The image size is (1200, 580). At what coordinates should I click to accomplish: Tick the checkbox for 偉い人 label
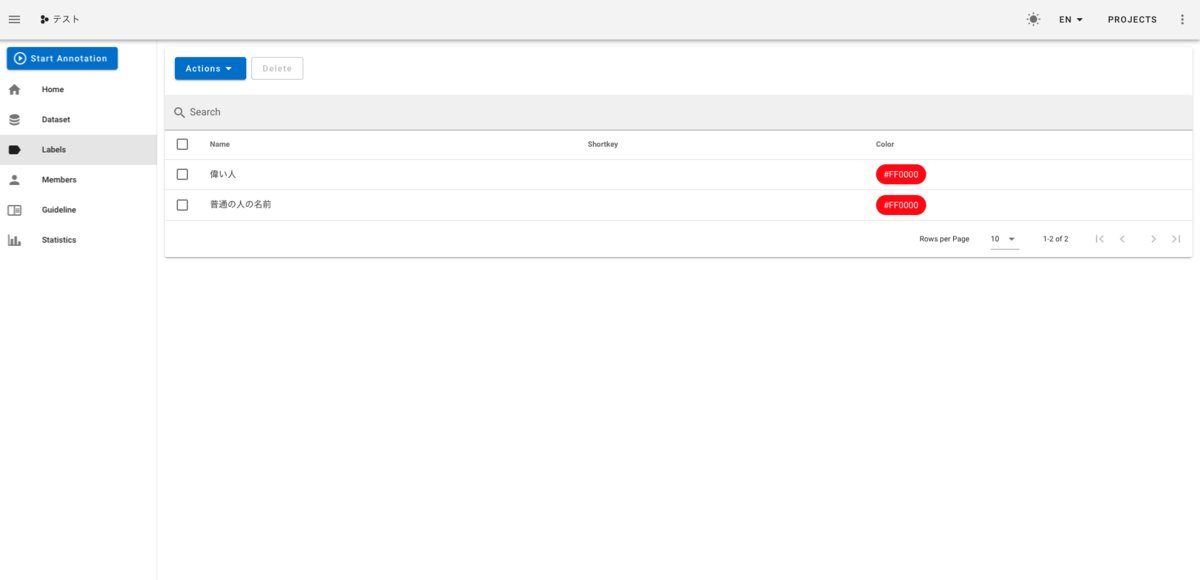pyautogui.click(x=182, y=174)
